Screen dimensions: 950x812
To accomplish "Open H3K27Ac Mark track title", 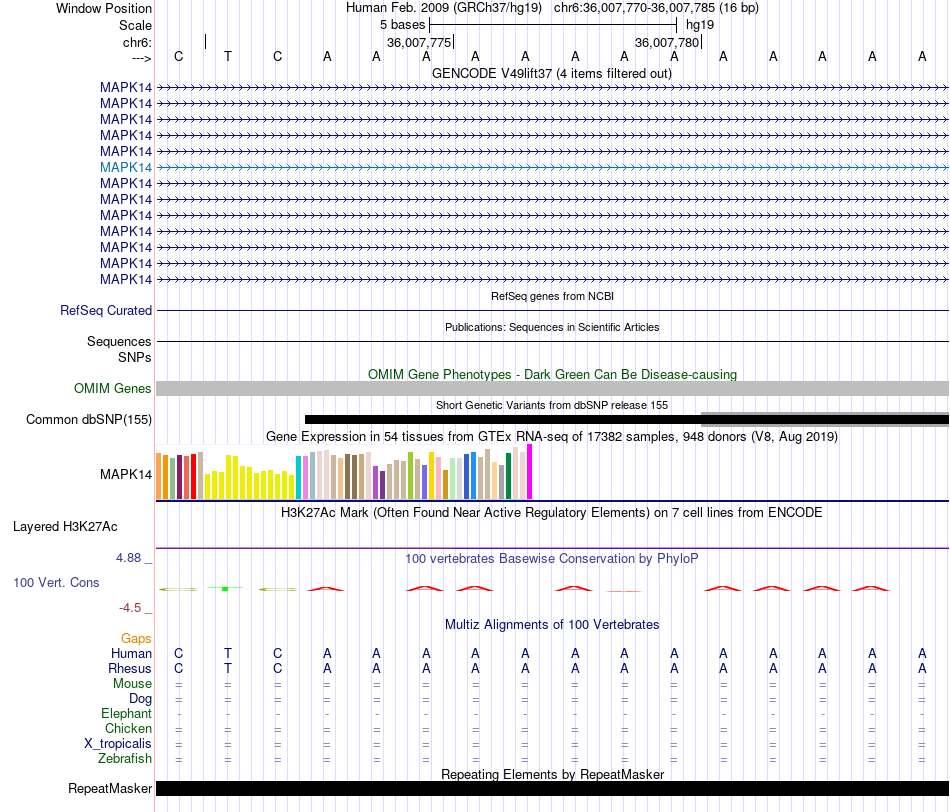I will point(552,513).
